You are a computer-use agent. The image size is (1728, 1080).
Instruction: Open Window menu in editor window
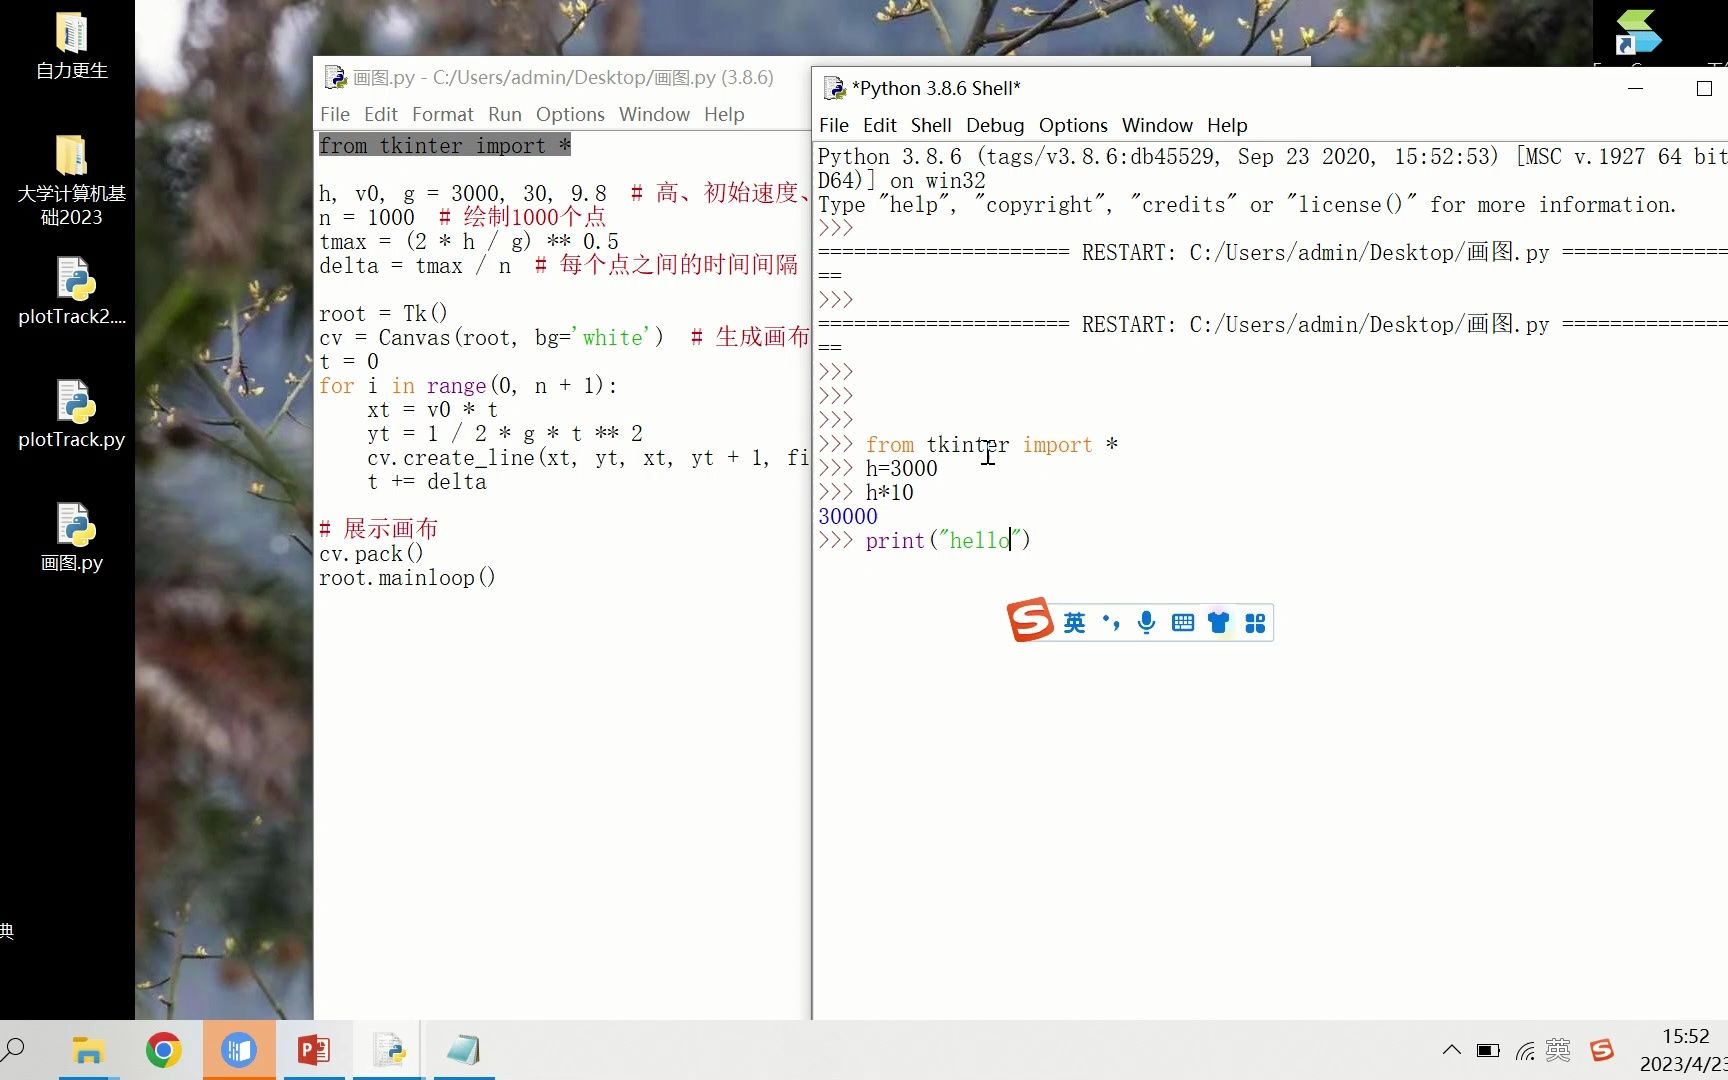654,114
